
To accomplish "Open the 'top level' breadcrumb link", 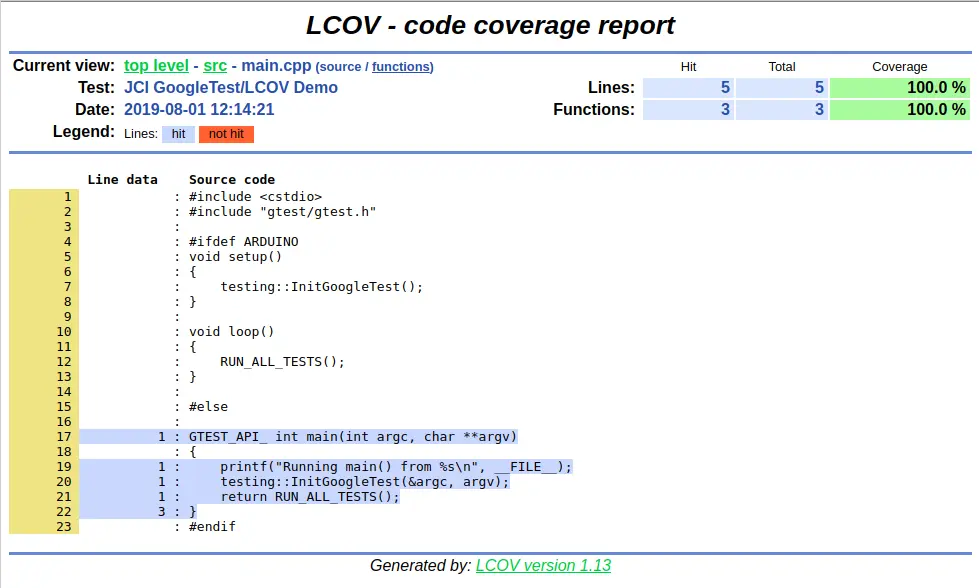I will [156, 66].
